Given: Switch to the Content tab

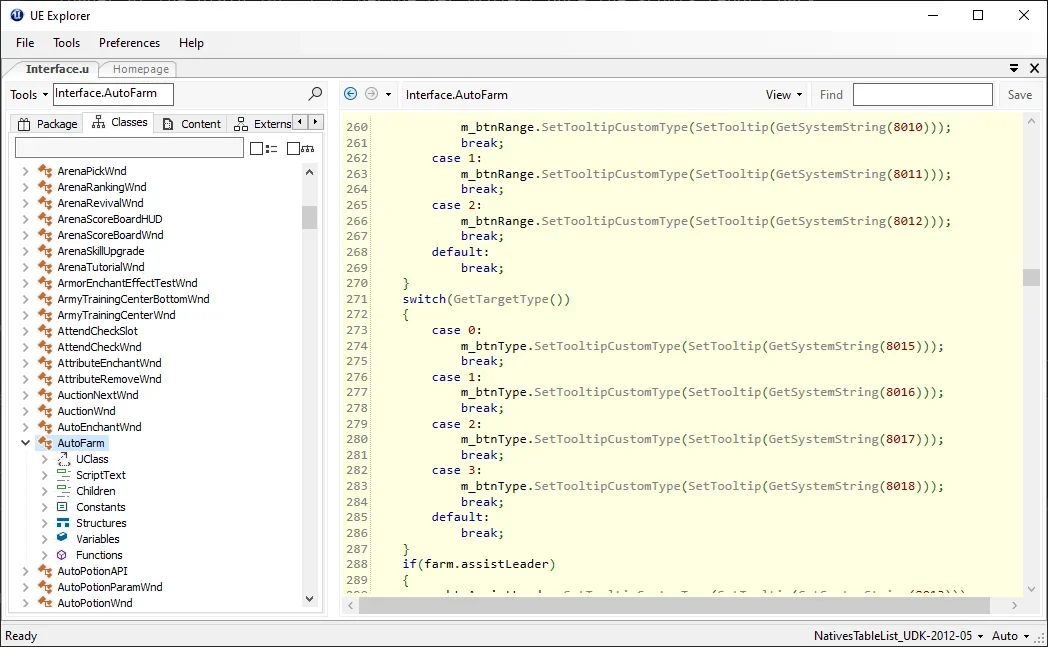Looking at the screenshot, I should tap(191, 124).
